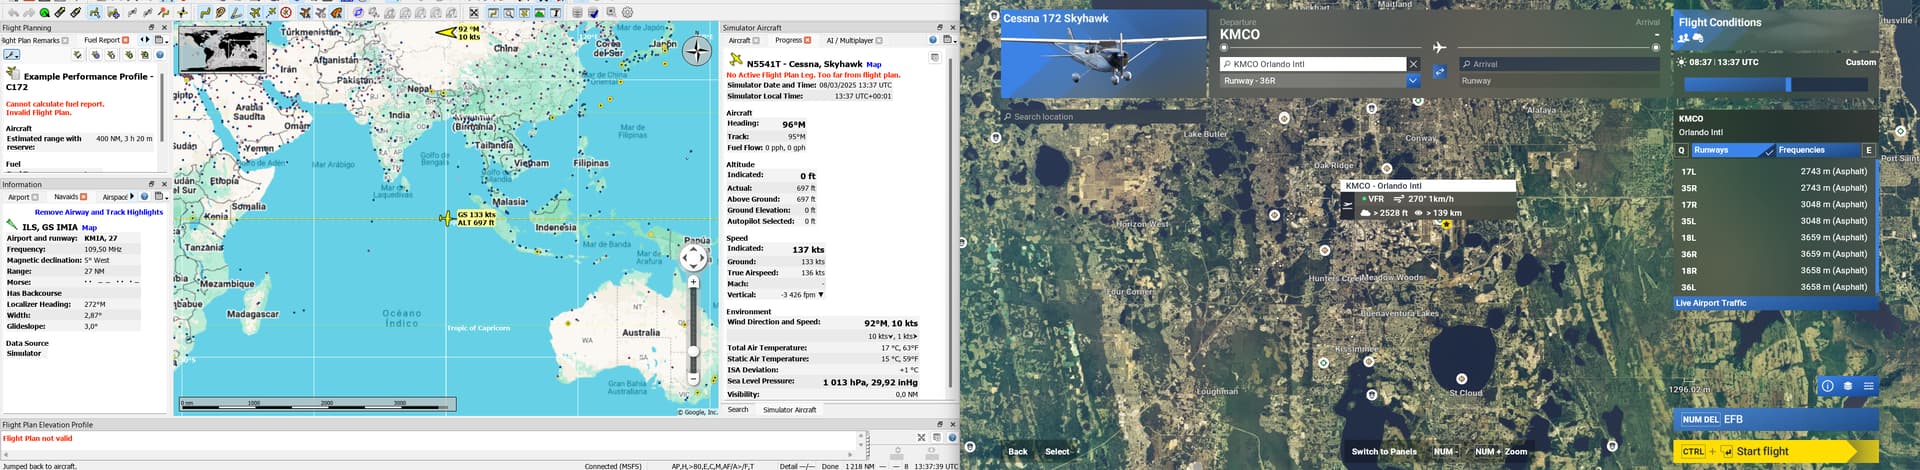Click the aircraft symbol on the Little Navmap map
The width and height of the screenshot is (1920, 470).
click(x=446, y=218)
